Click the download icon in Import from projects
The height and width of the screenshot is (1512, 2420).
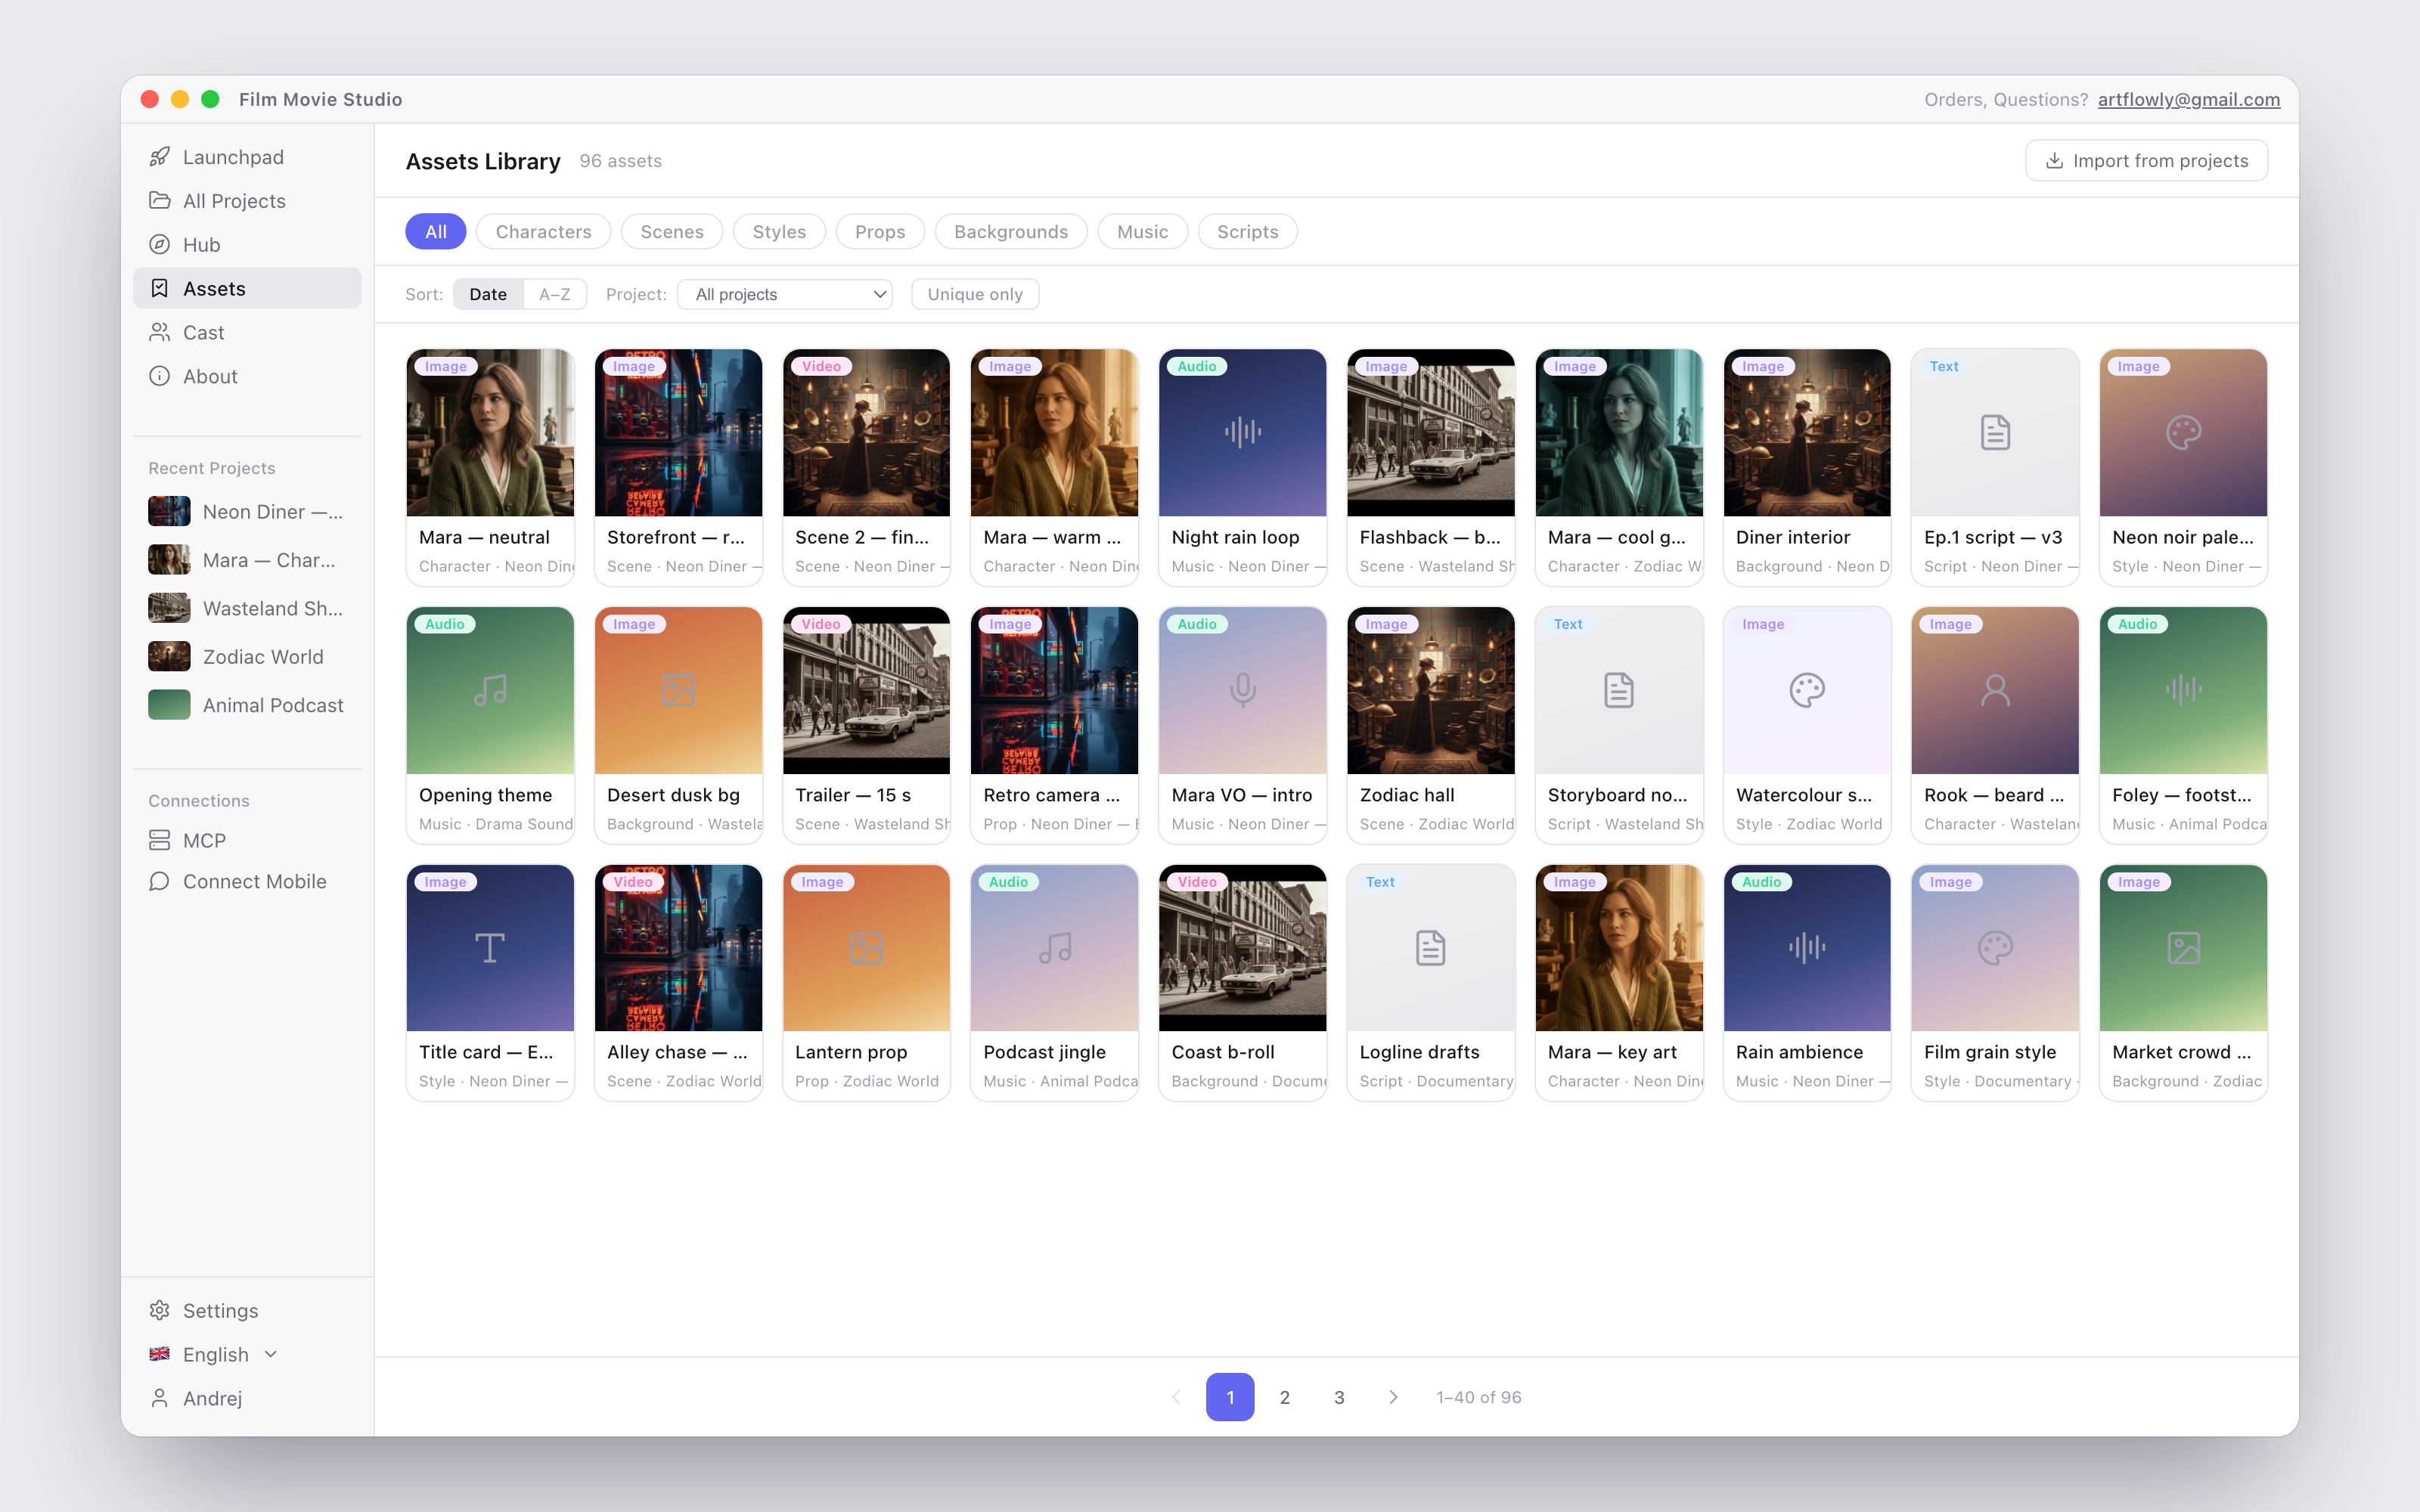coord(2054,161)
